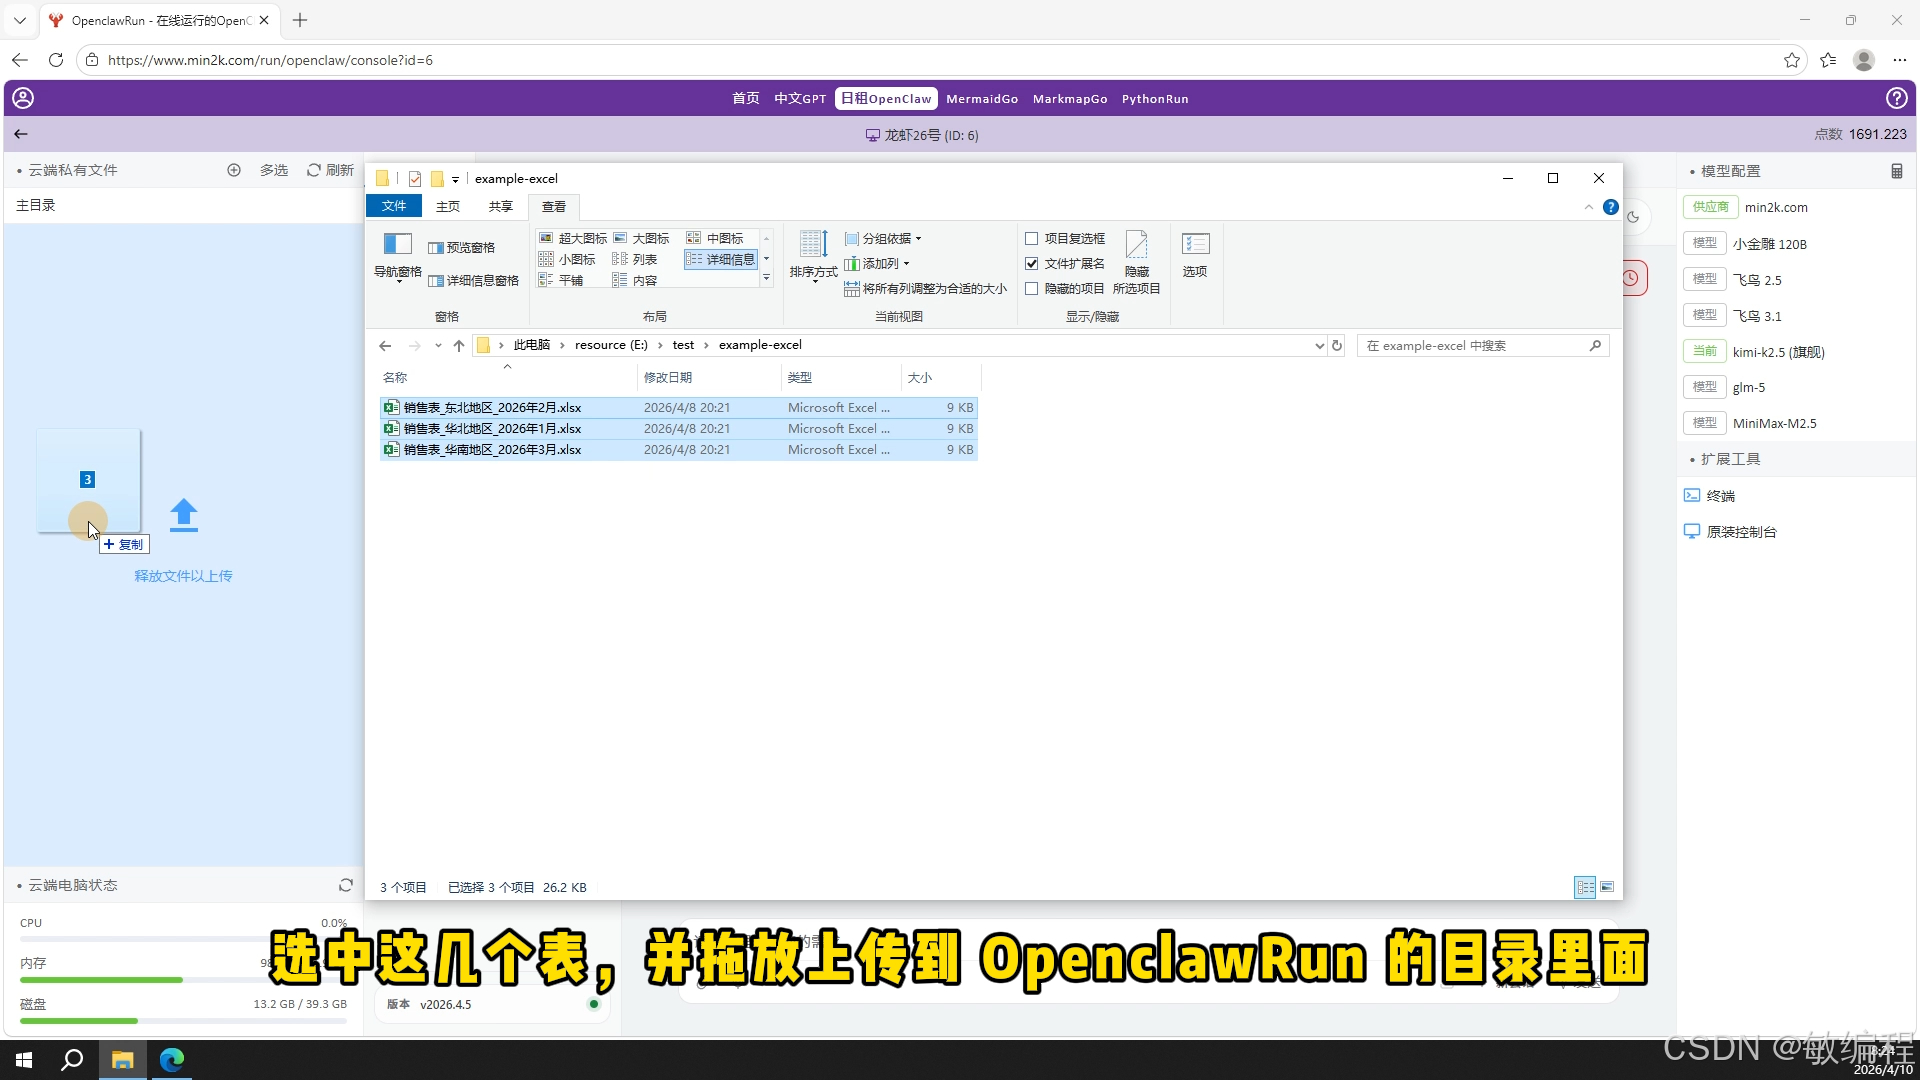This screenshot has width=1920, height=1080.
Task: Click the sort by icon
Action: click(x=813, y=245)
